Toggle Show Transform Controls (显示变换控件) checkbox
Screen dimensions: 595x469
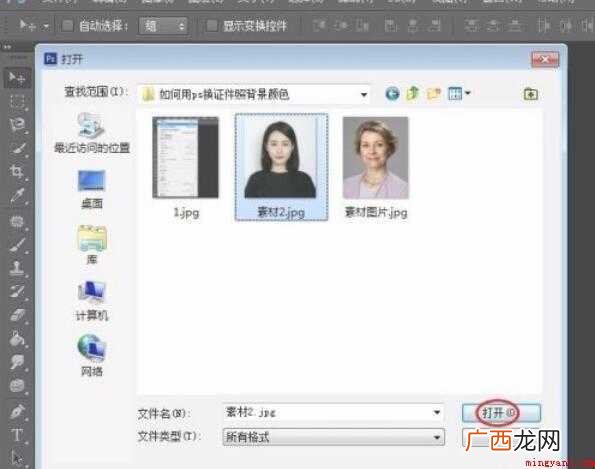click(x=212, y=26)
